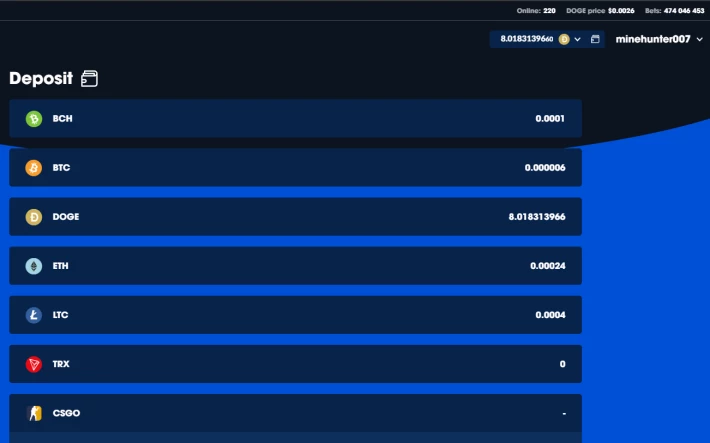Select the LTC deposit row

point(295,315)
